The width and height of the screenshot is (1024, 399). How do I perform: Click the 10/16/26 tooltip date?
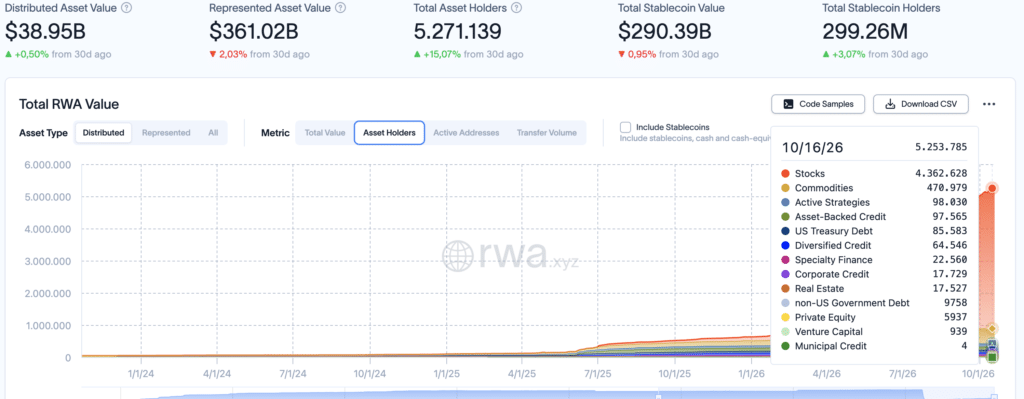812,148
